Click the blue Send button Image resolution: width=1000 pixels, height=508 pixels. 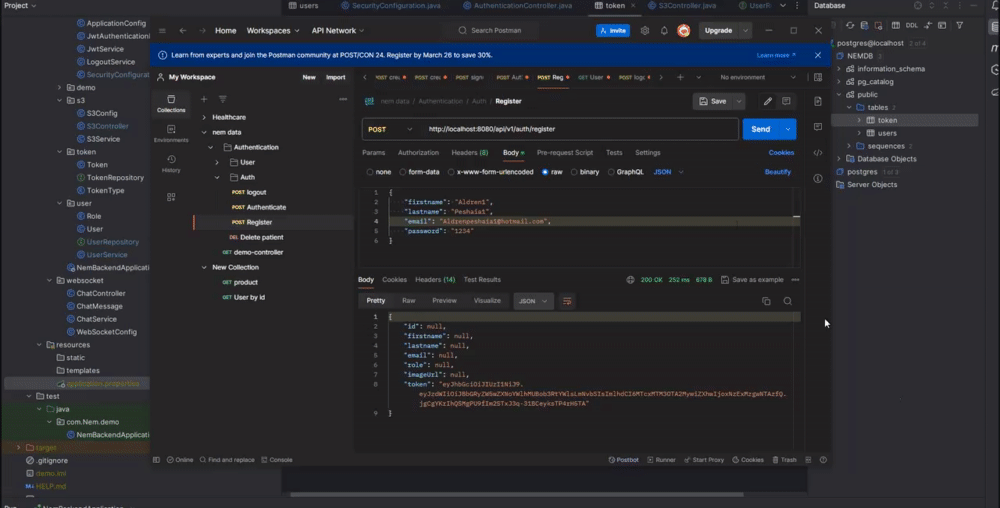761,129
